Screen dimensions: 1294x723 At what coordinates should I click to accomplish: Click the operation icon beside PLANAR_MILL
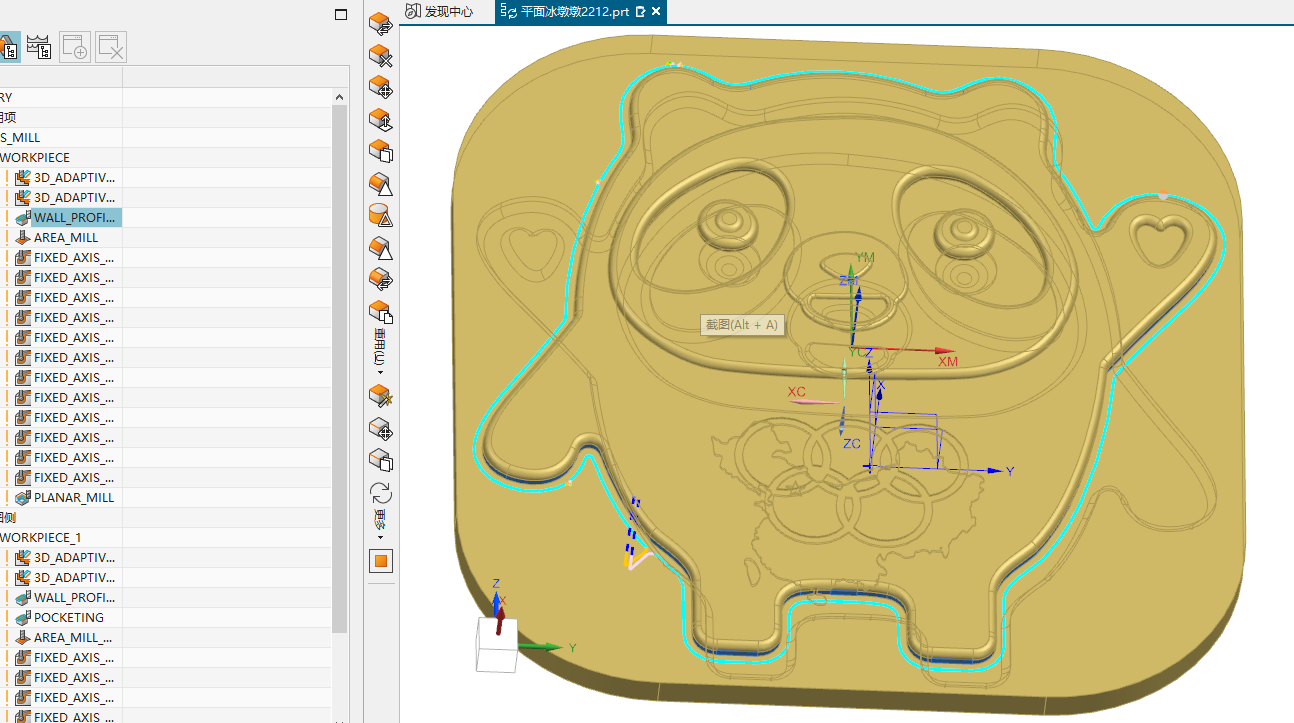[23, 497]
